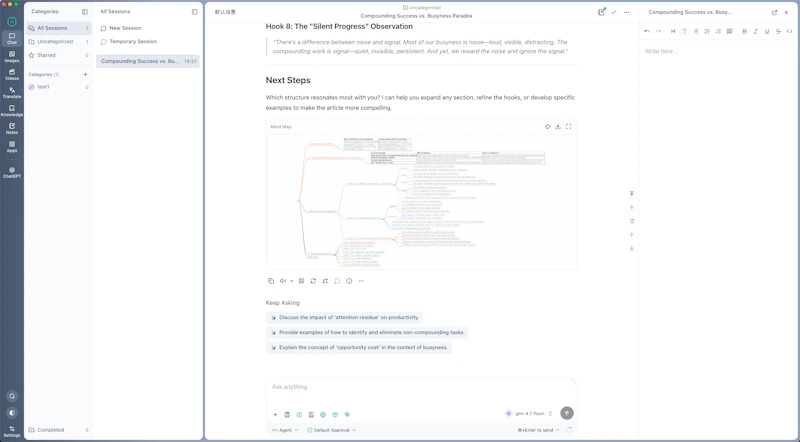Send the message with the arrow button
800x442 pixels.
tap(567, 413)
